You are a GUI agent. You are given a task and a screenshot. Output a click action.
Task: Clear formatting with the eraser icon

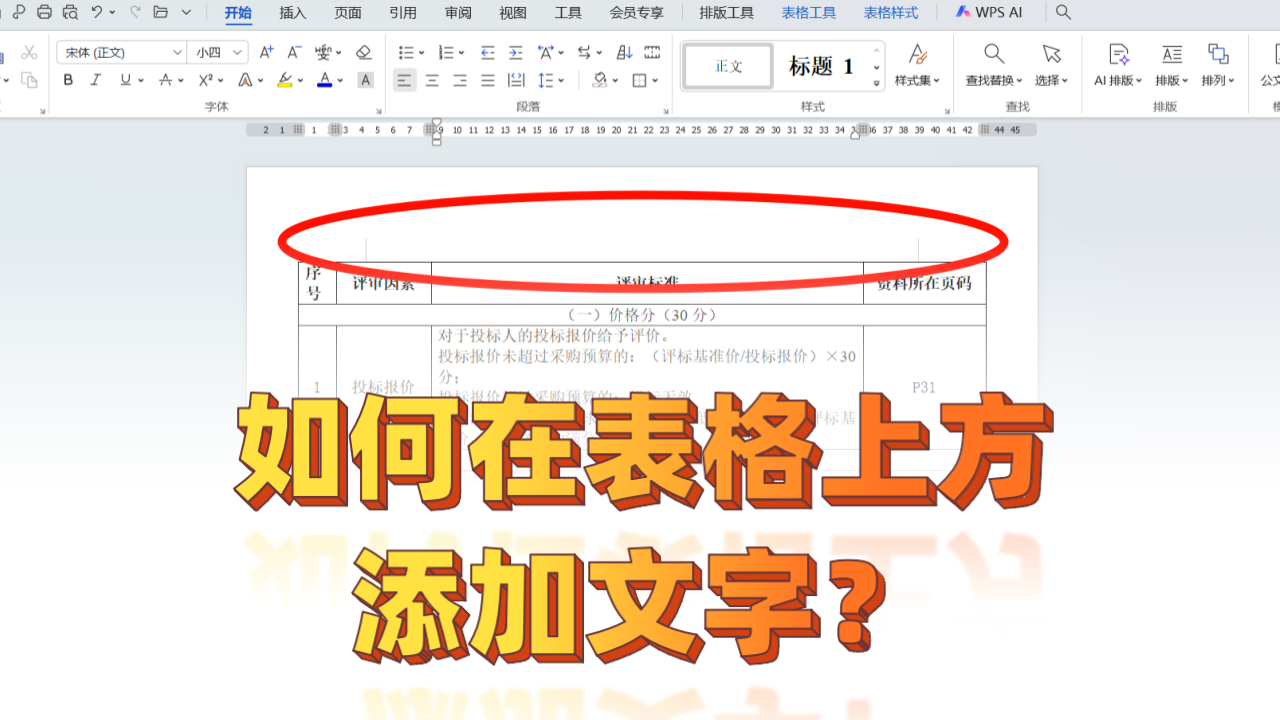pos(364,52)
